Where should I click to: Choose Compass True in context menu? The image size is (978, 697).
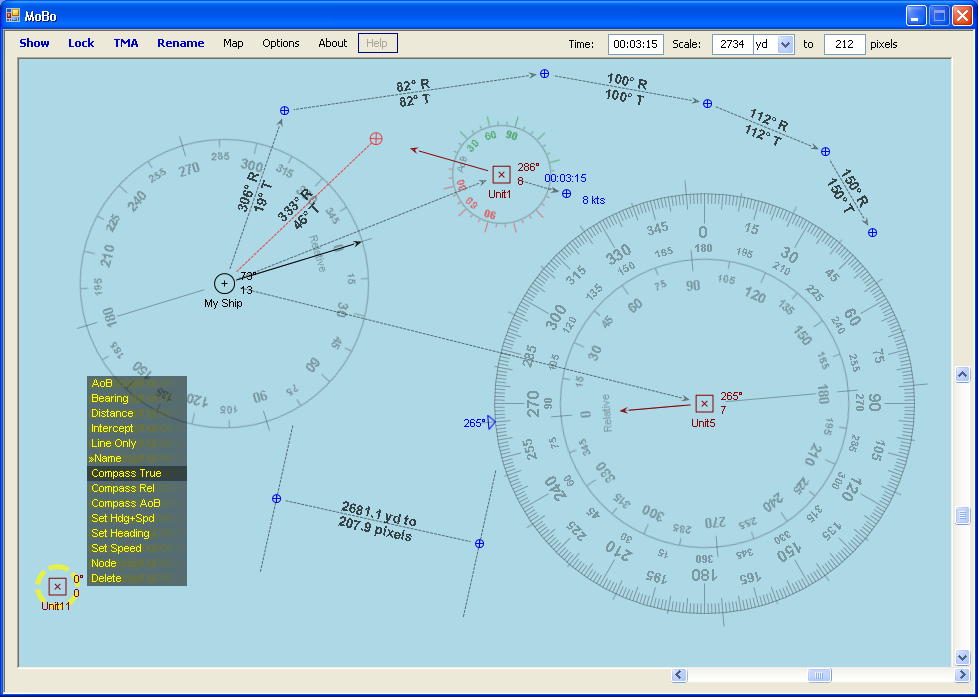pyautogui.click(x=126, y=473)
